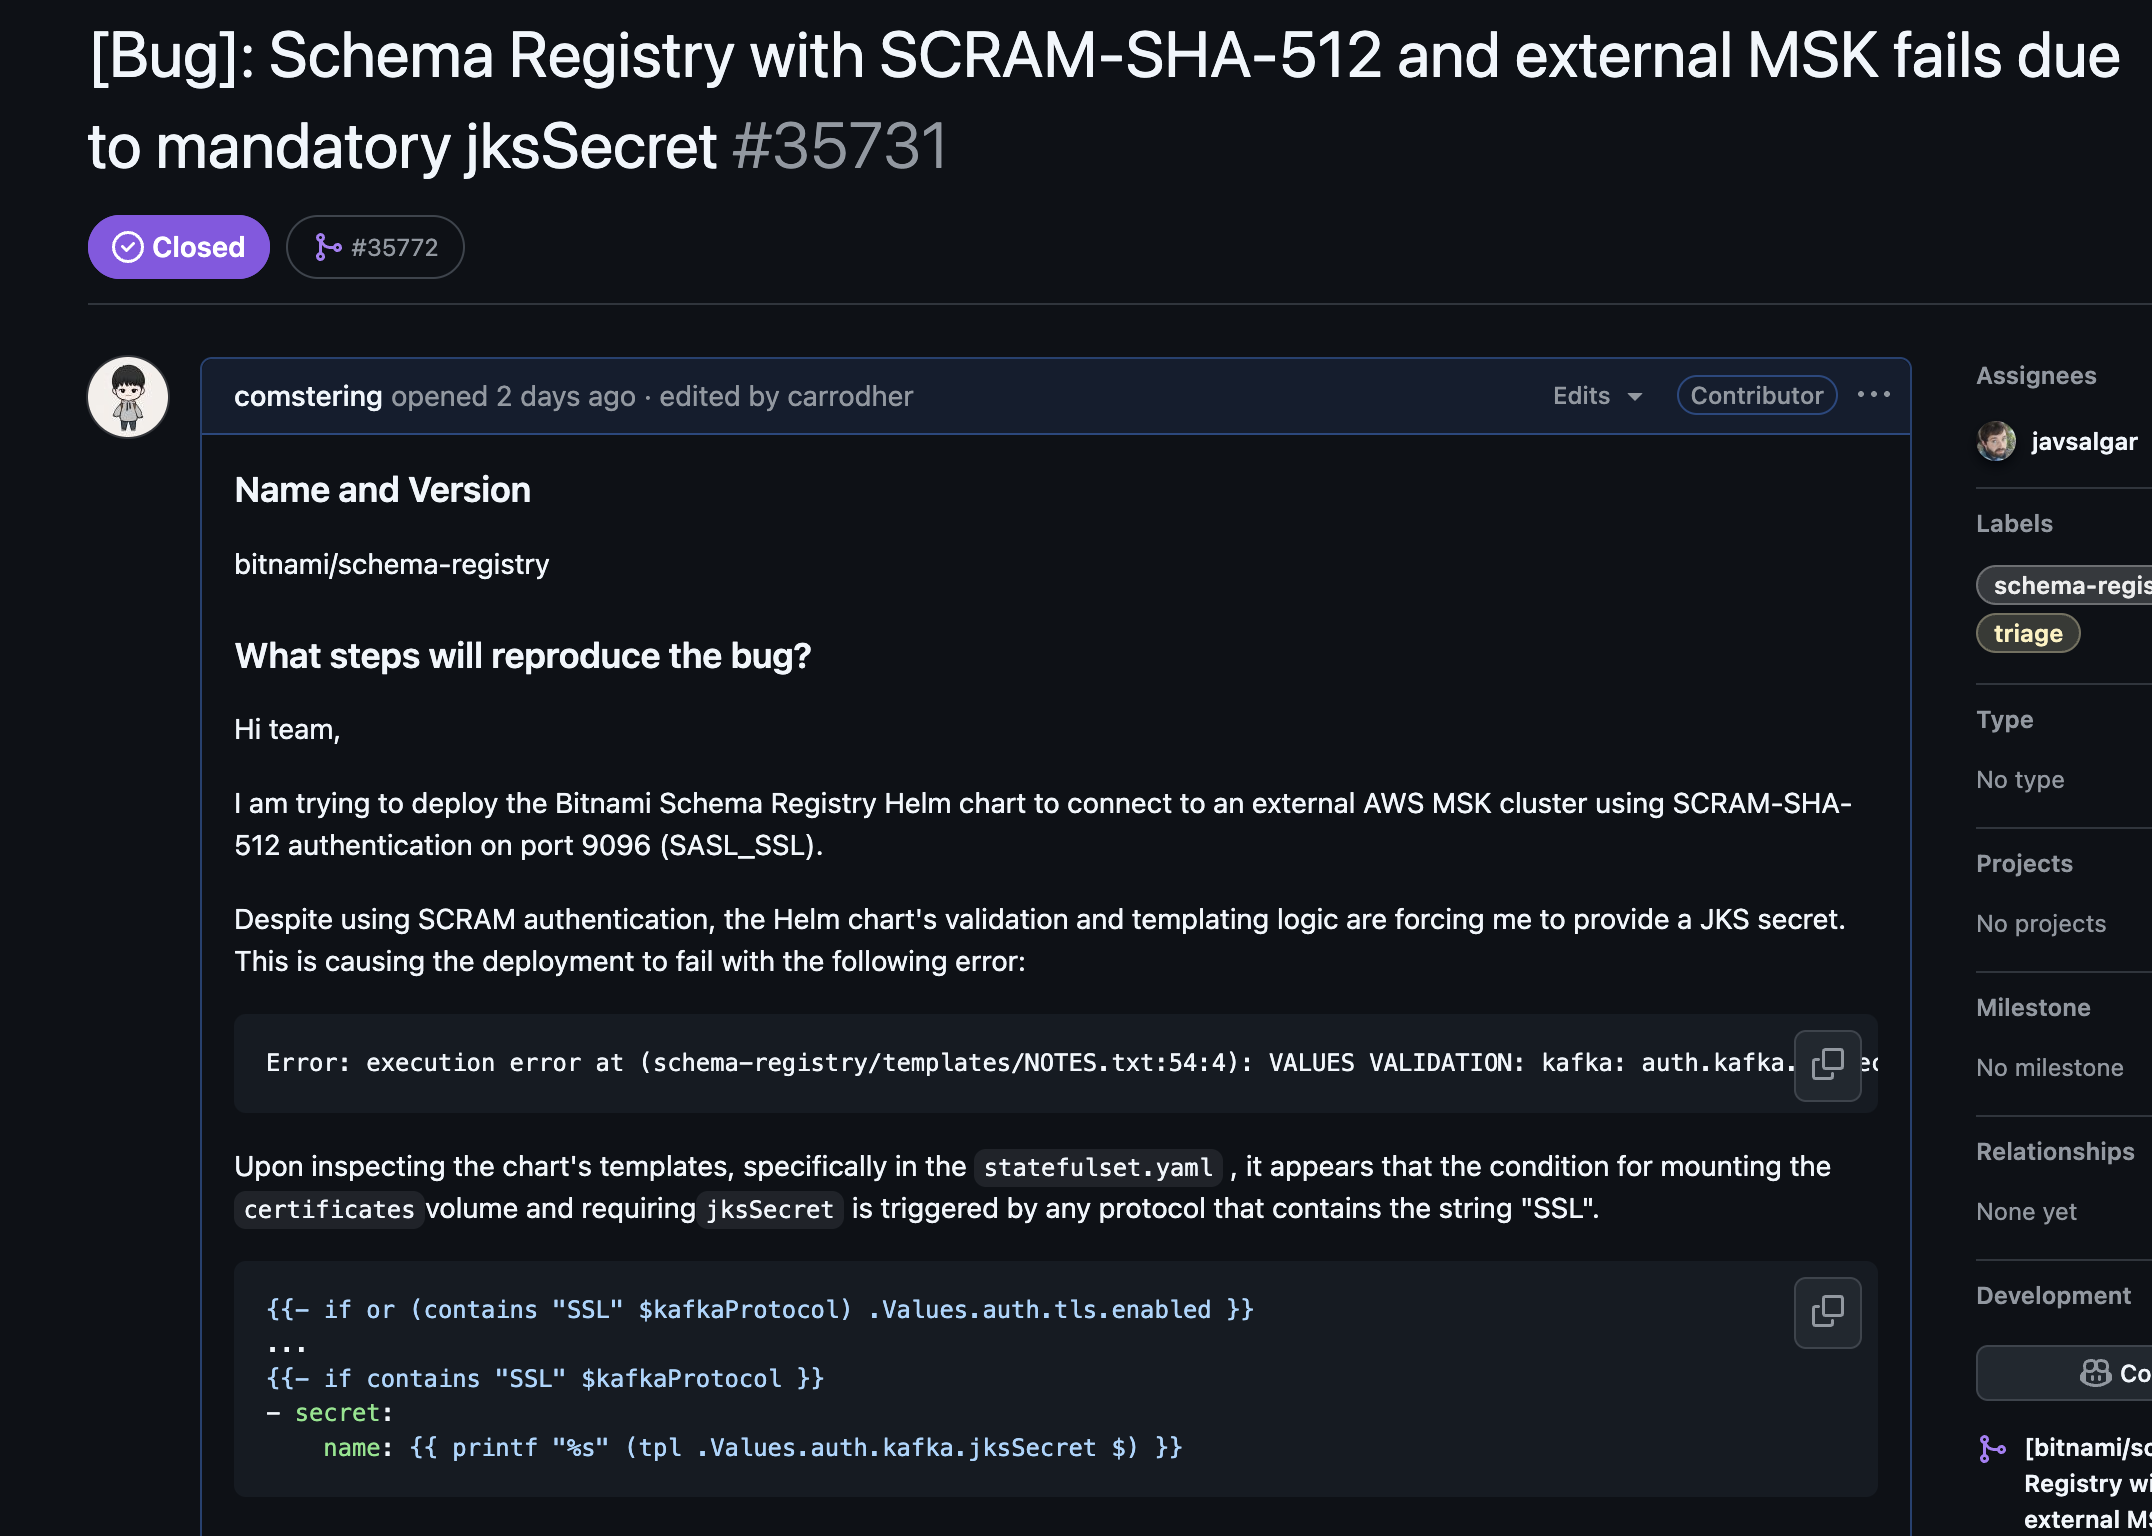
Task: Open the linked bitnami pull request in Development
Action: tap(2088, 1483)
